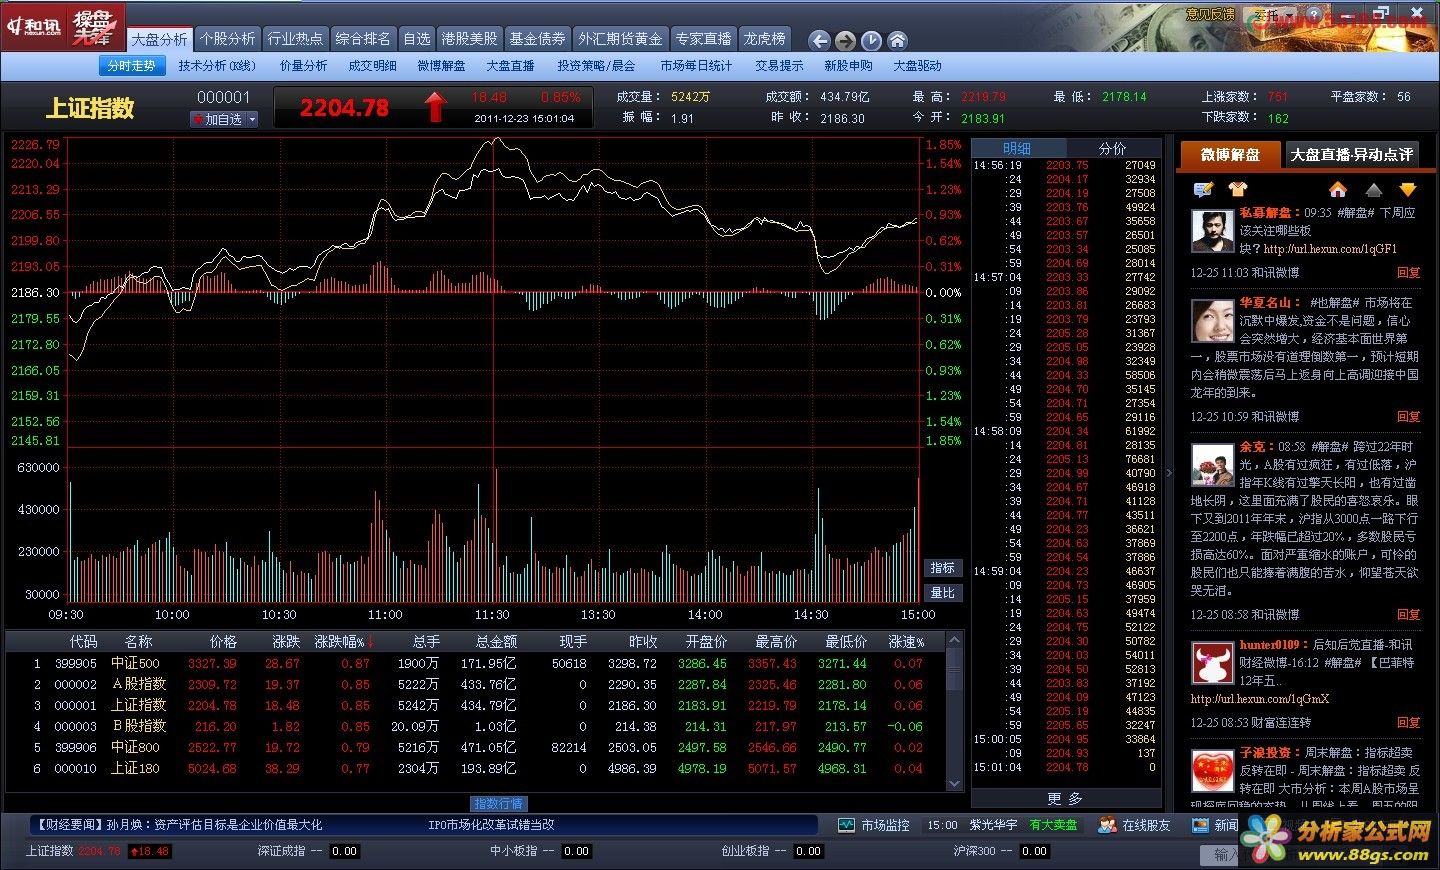Switch tick panel to 明细 tab
This screenshot has width=1440, height=870.
(x=1017, y=148)
